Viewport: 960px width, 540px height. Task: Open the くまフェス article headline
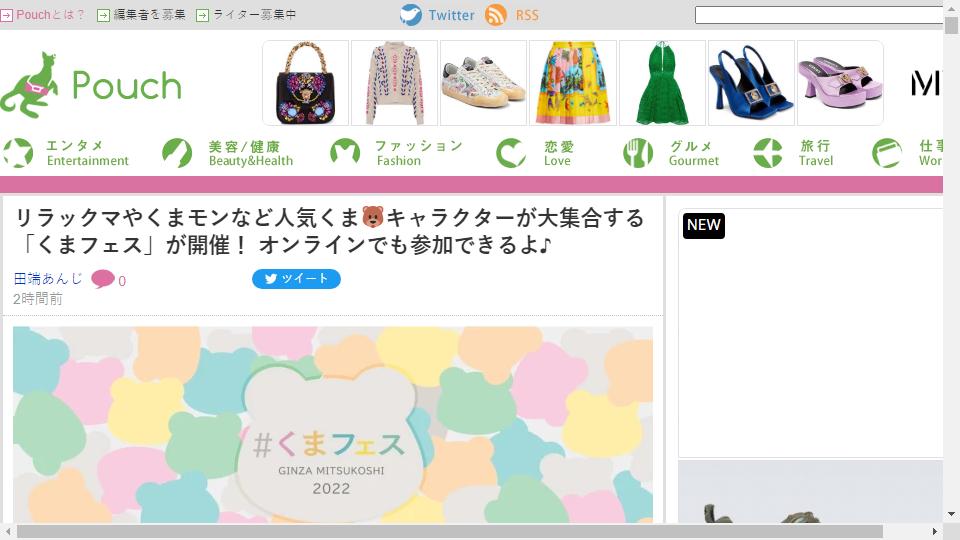pos(329,231)
